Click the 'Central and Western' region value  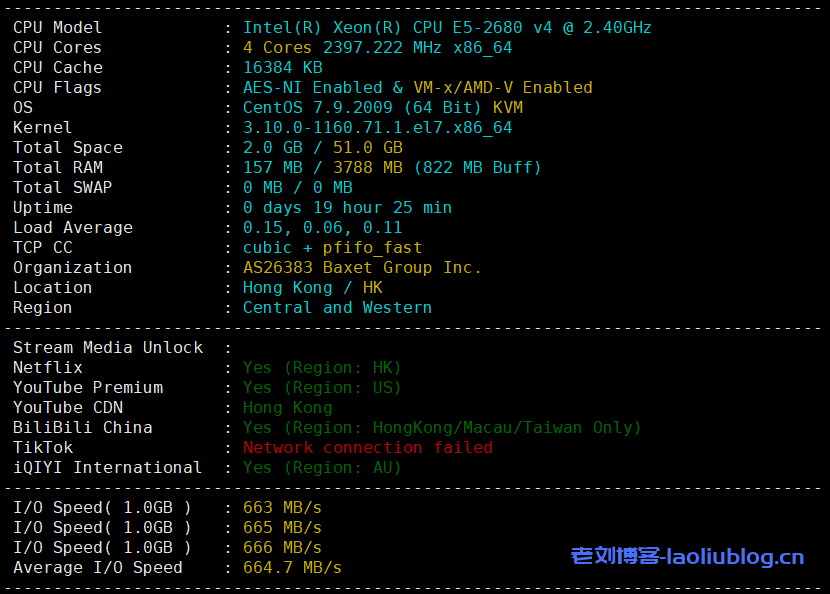pos(337,308)
